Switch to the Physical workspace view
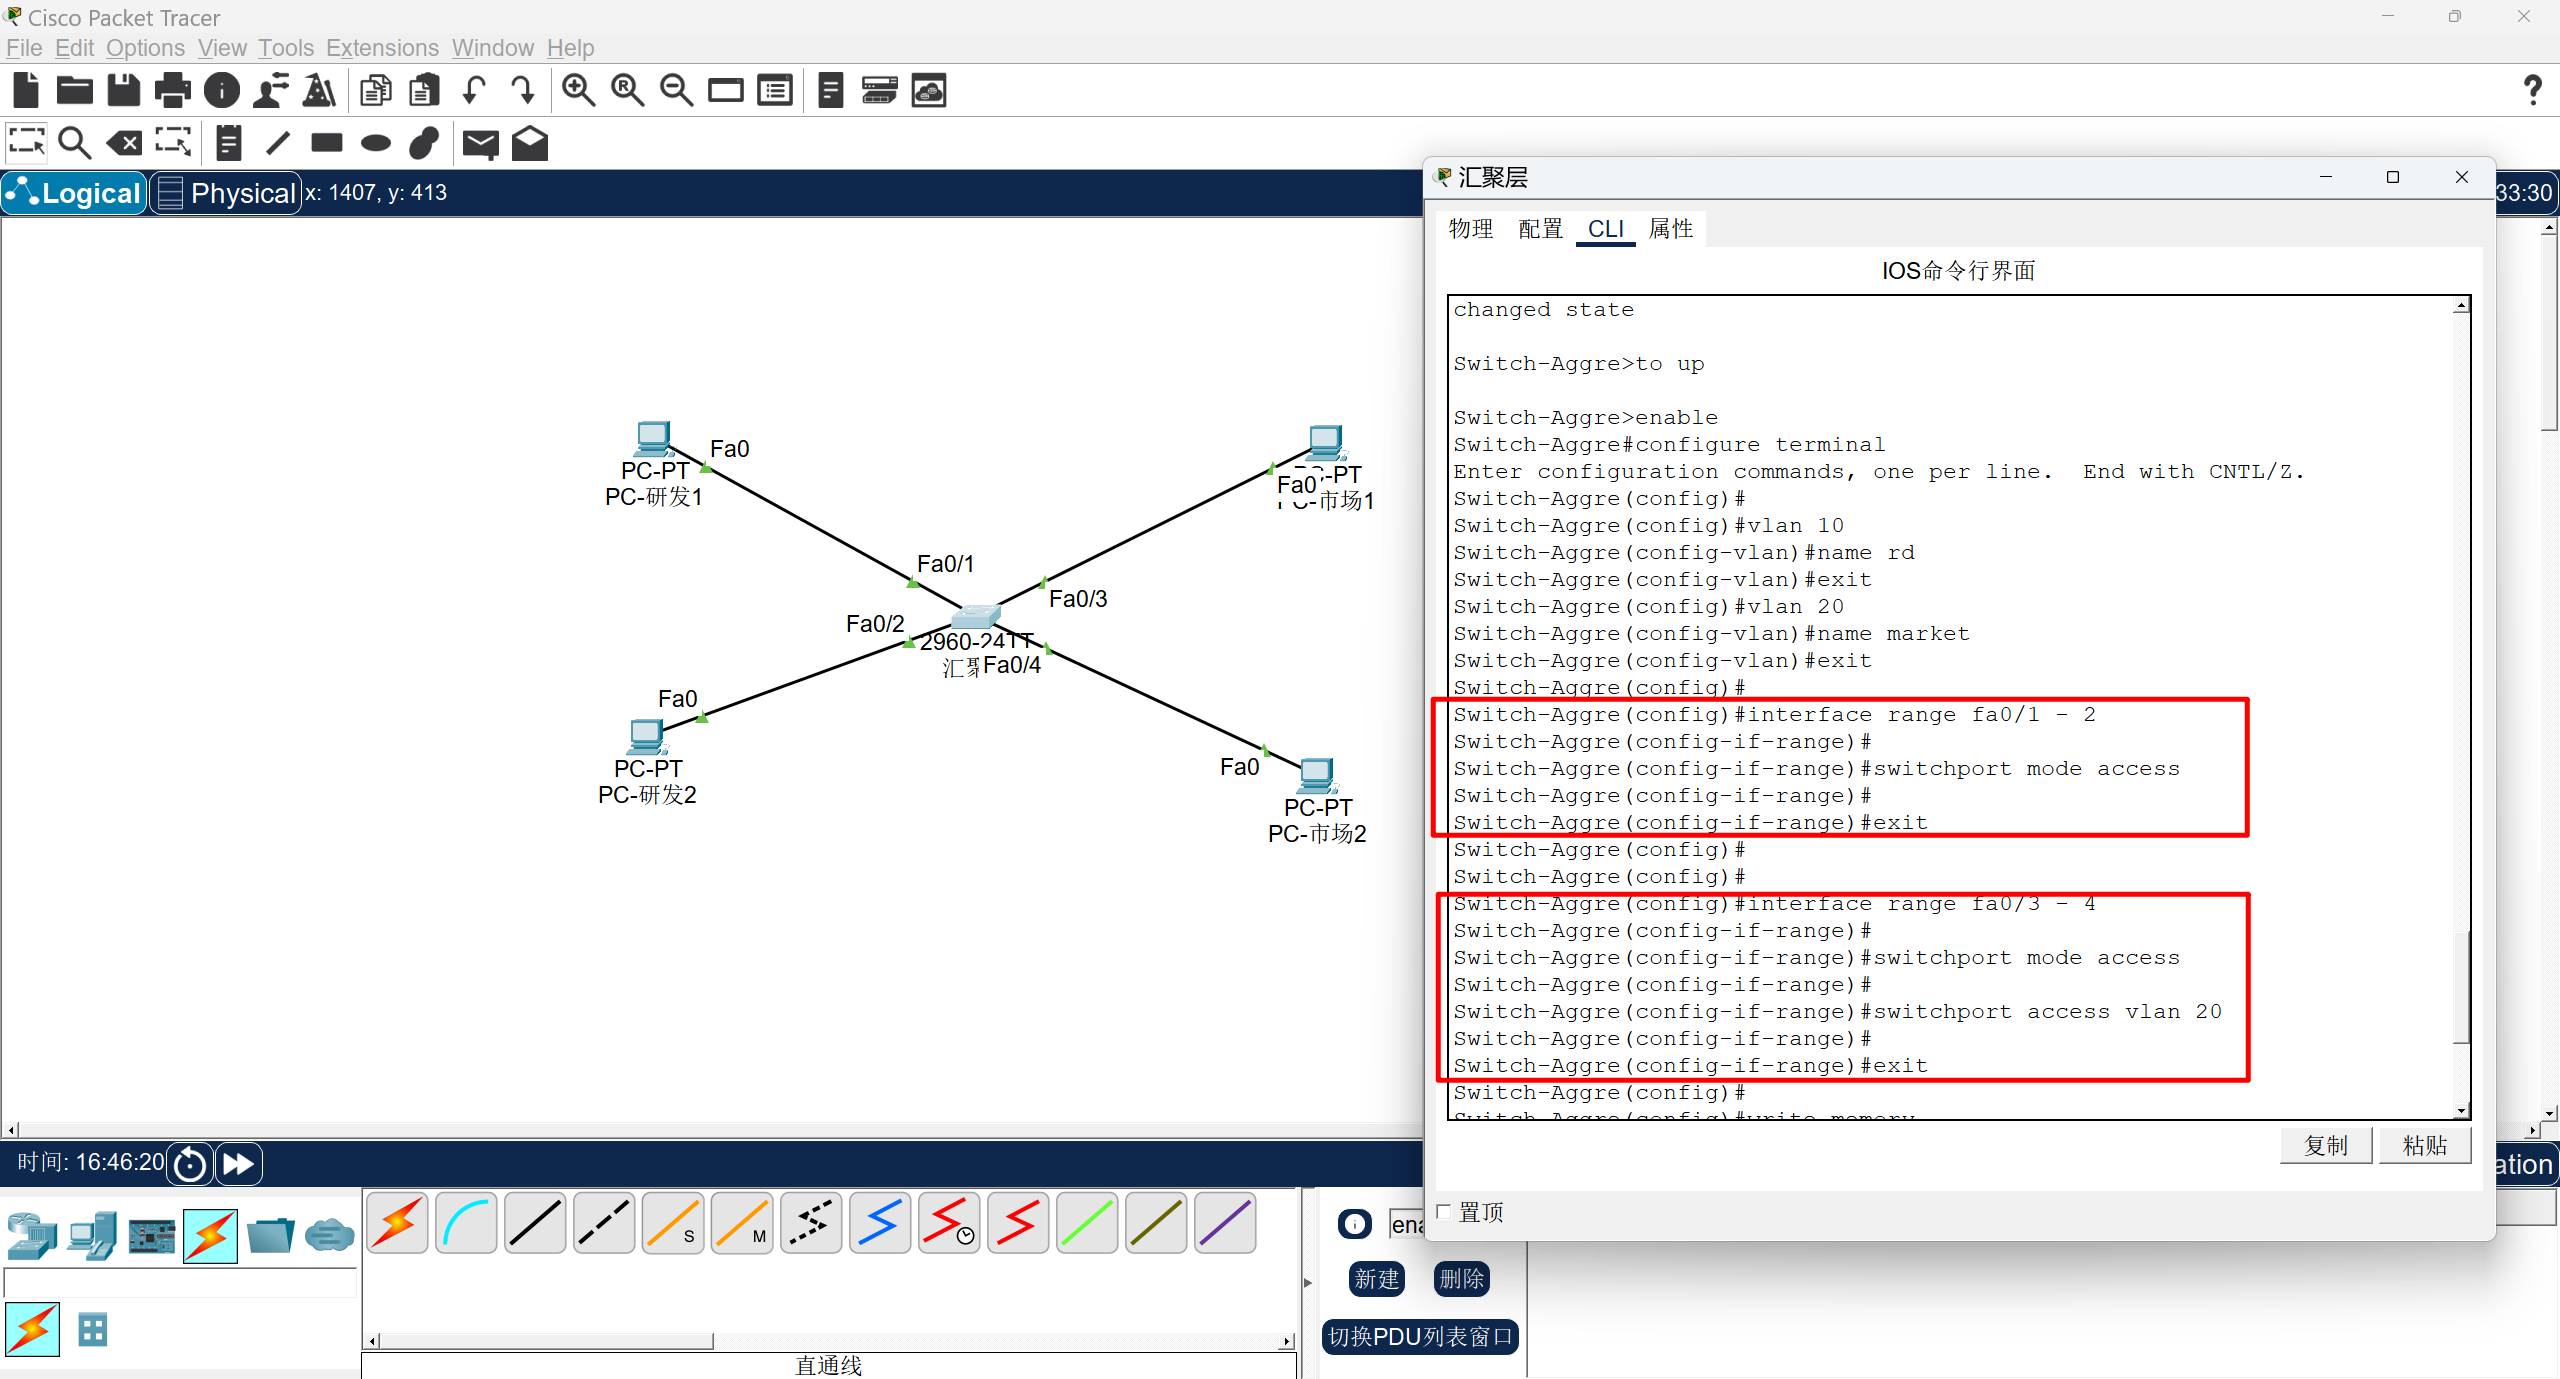This screenshot has width=2560, height=1379. pyautogui.click(x=226, y=193)
